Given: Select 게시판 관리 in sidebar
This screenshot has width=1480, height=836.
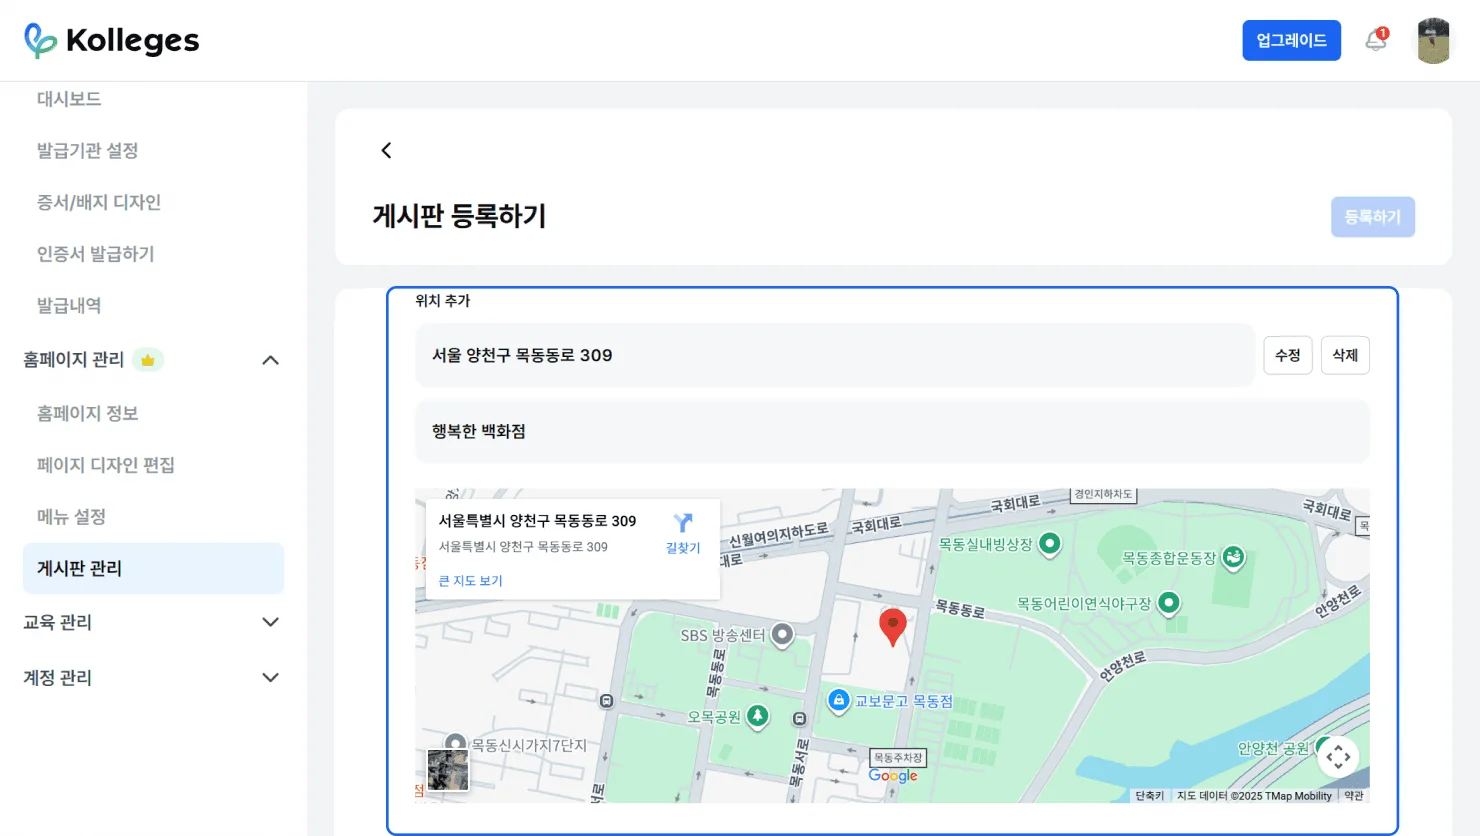Looking at the screenshot, I should click(x=153, y=568).
